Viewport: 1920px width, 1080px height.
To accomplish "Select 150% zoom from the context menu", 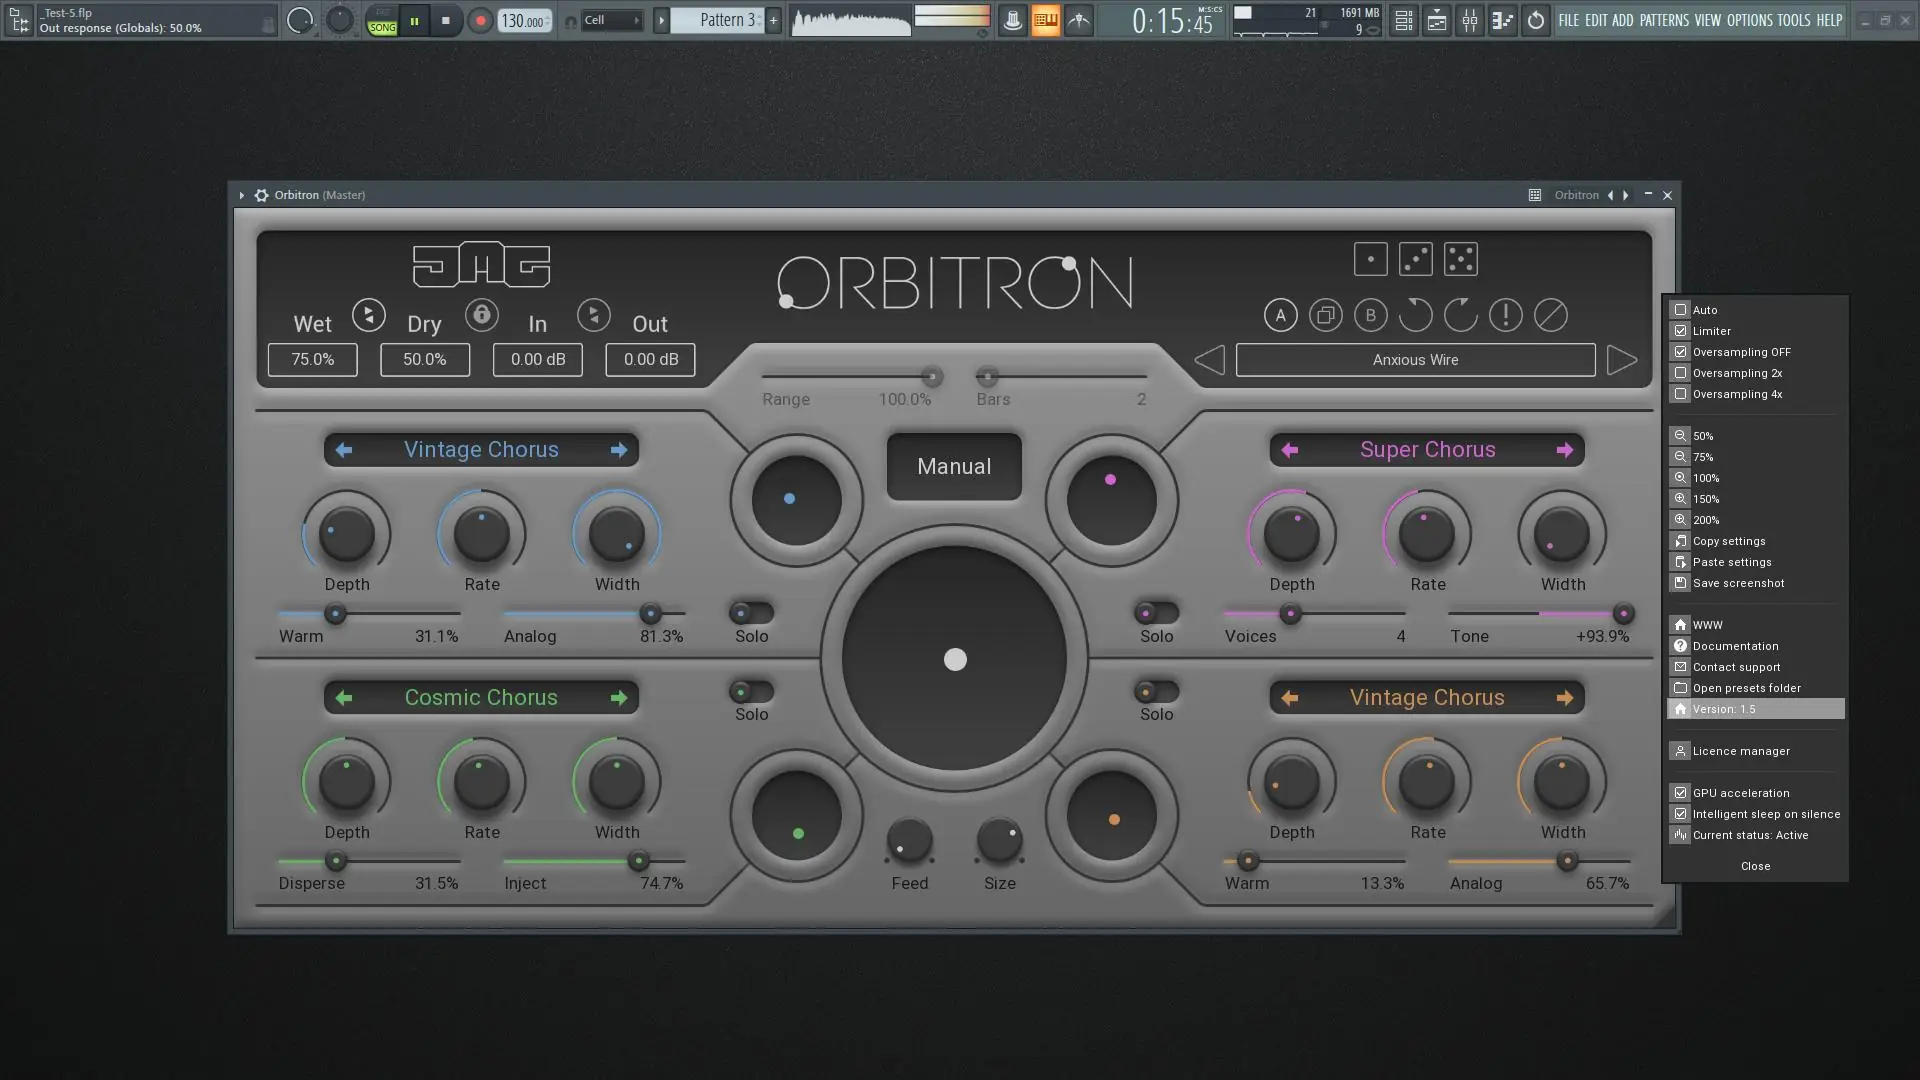I will coord(1706,498).
